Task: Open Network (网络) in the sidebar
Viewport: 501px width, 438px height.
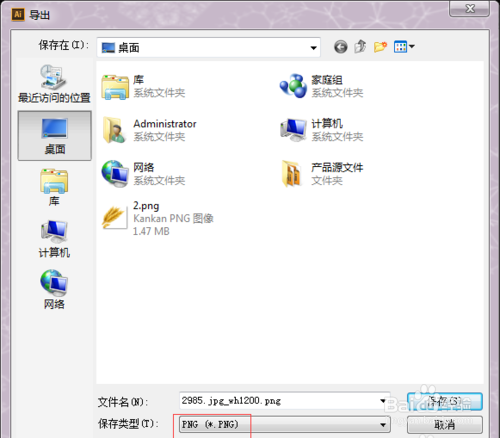Action: pyautogui.click(x=54, y=290)
